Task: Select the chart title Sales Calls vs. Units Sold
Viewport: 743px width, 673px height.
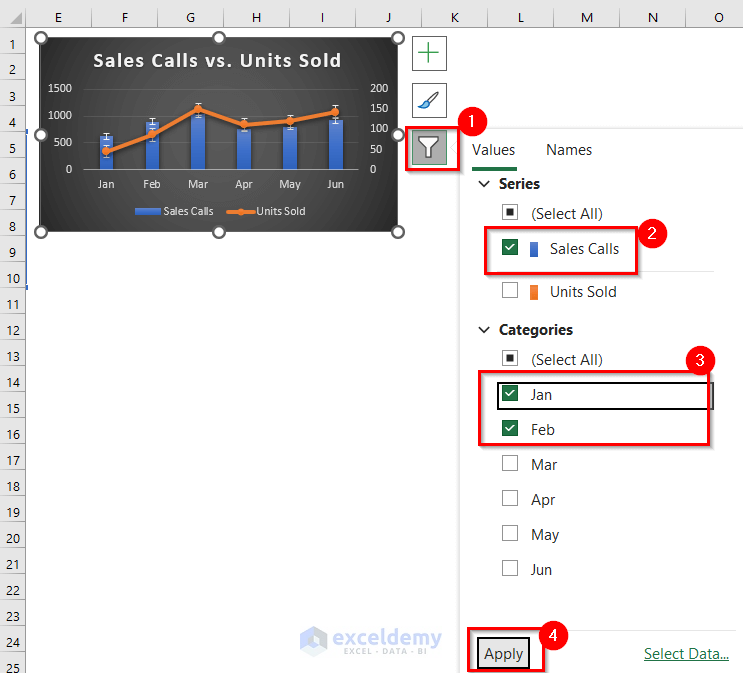Action: pyautogui.click(x=217, y=61)
